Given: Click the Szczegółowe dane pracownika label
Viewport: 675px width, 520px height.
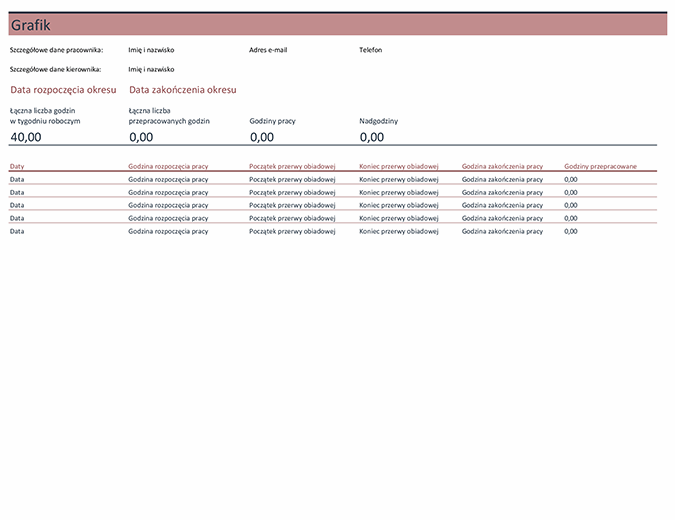Looking at the screenshot, I should click(x=56, y=49).
